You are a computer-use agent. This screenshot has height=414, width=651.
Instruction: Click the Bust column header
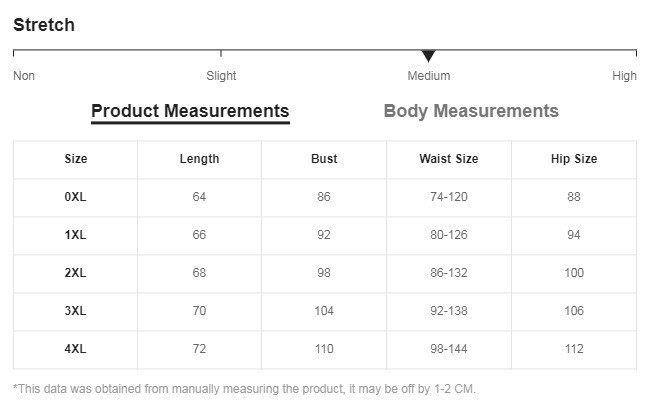[x=324, y=159]
